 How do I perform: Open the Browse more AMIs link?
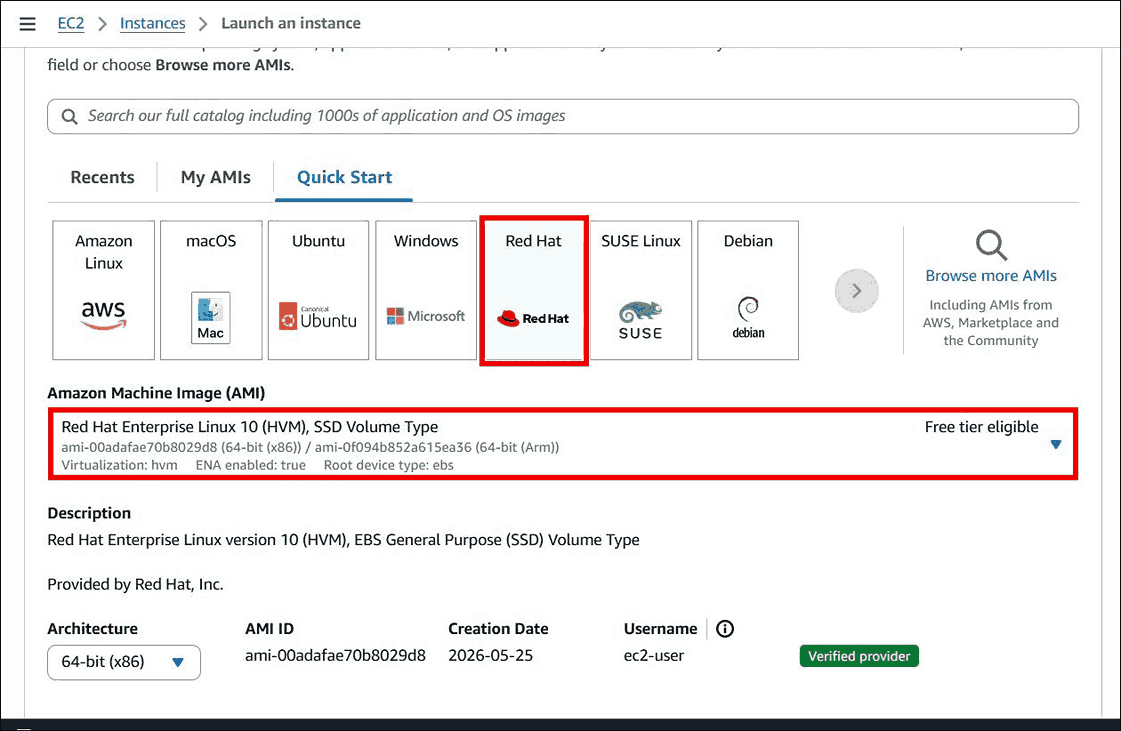point(991,275)
